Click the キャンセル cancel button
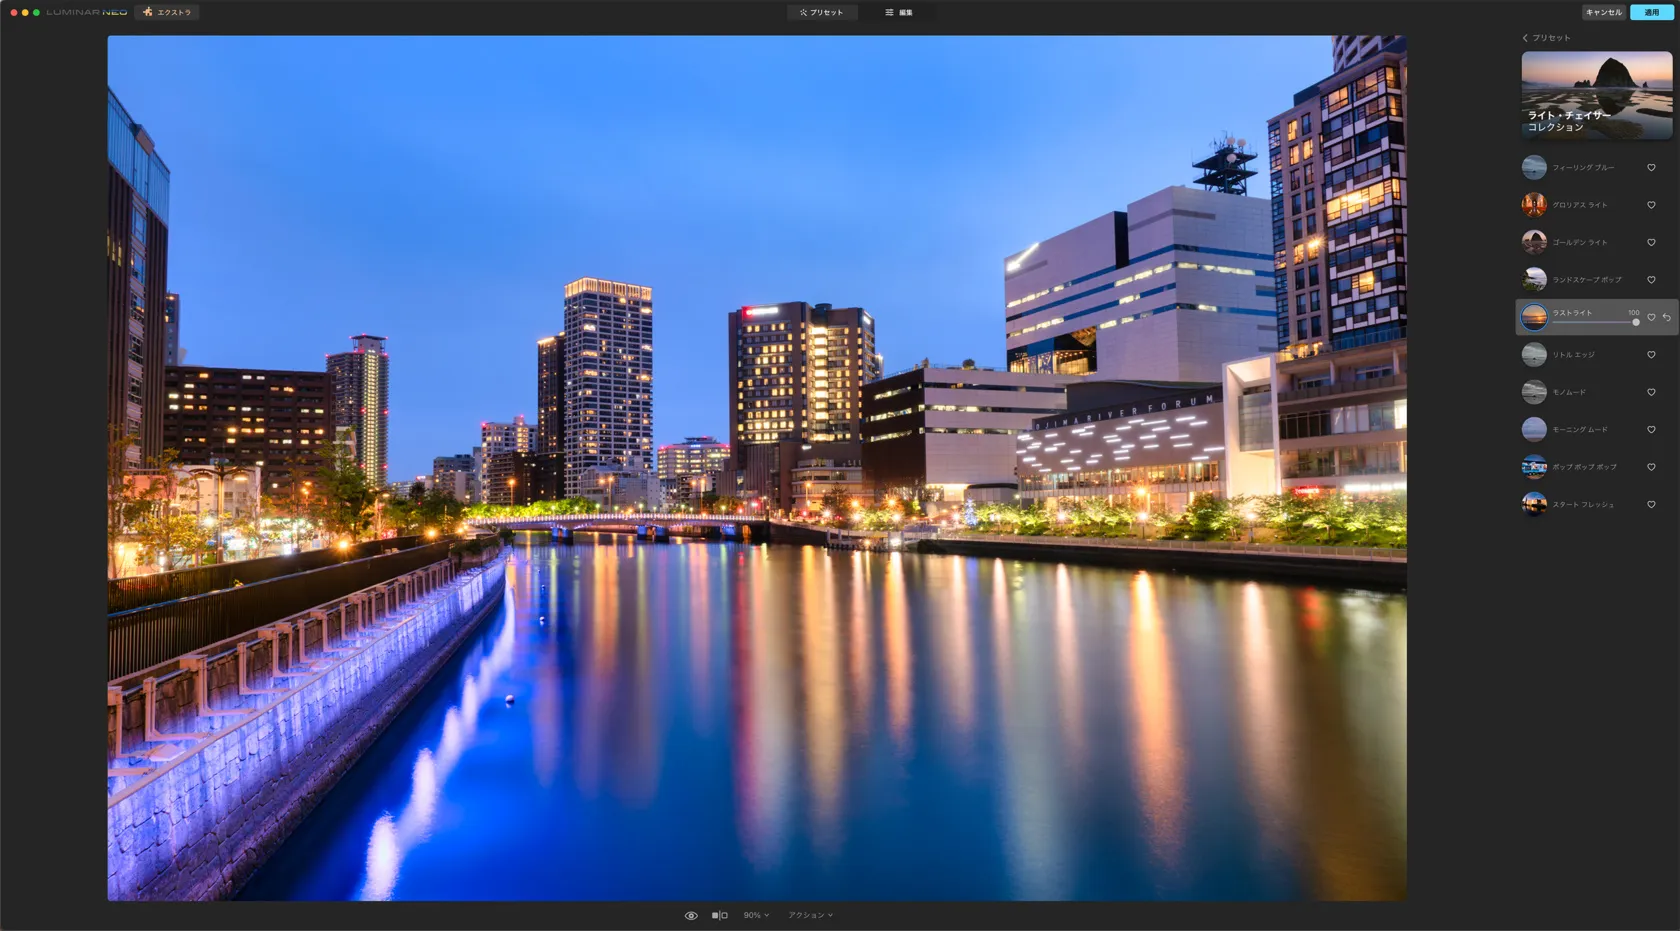Screen dimensions: 1680x931 1603,12
